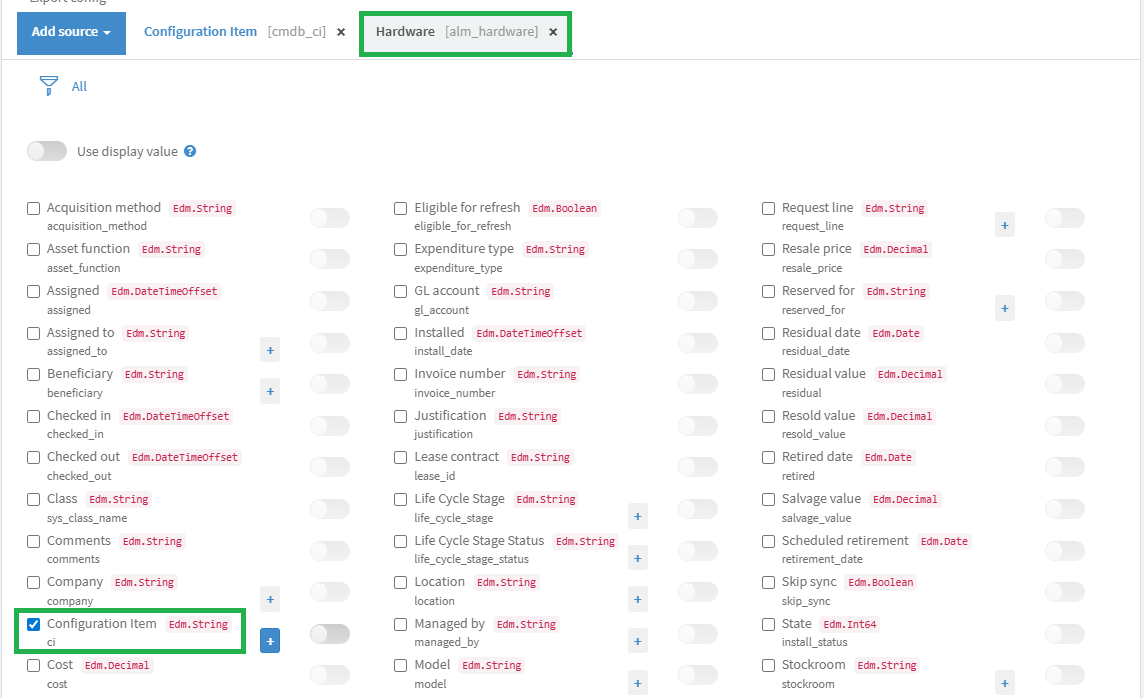Image resolution: width=1144 pixels, height=698 pixels.
Task: Enable the Eligible for refresh checkbox
Action: tap(401, 208)
